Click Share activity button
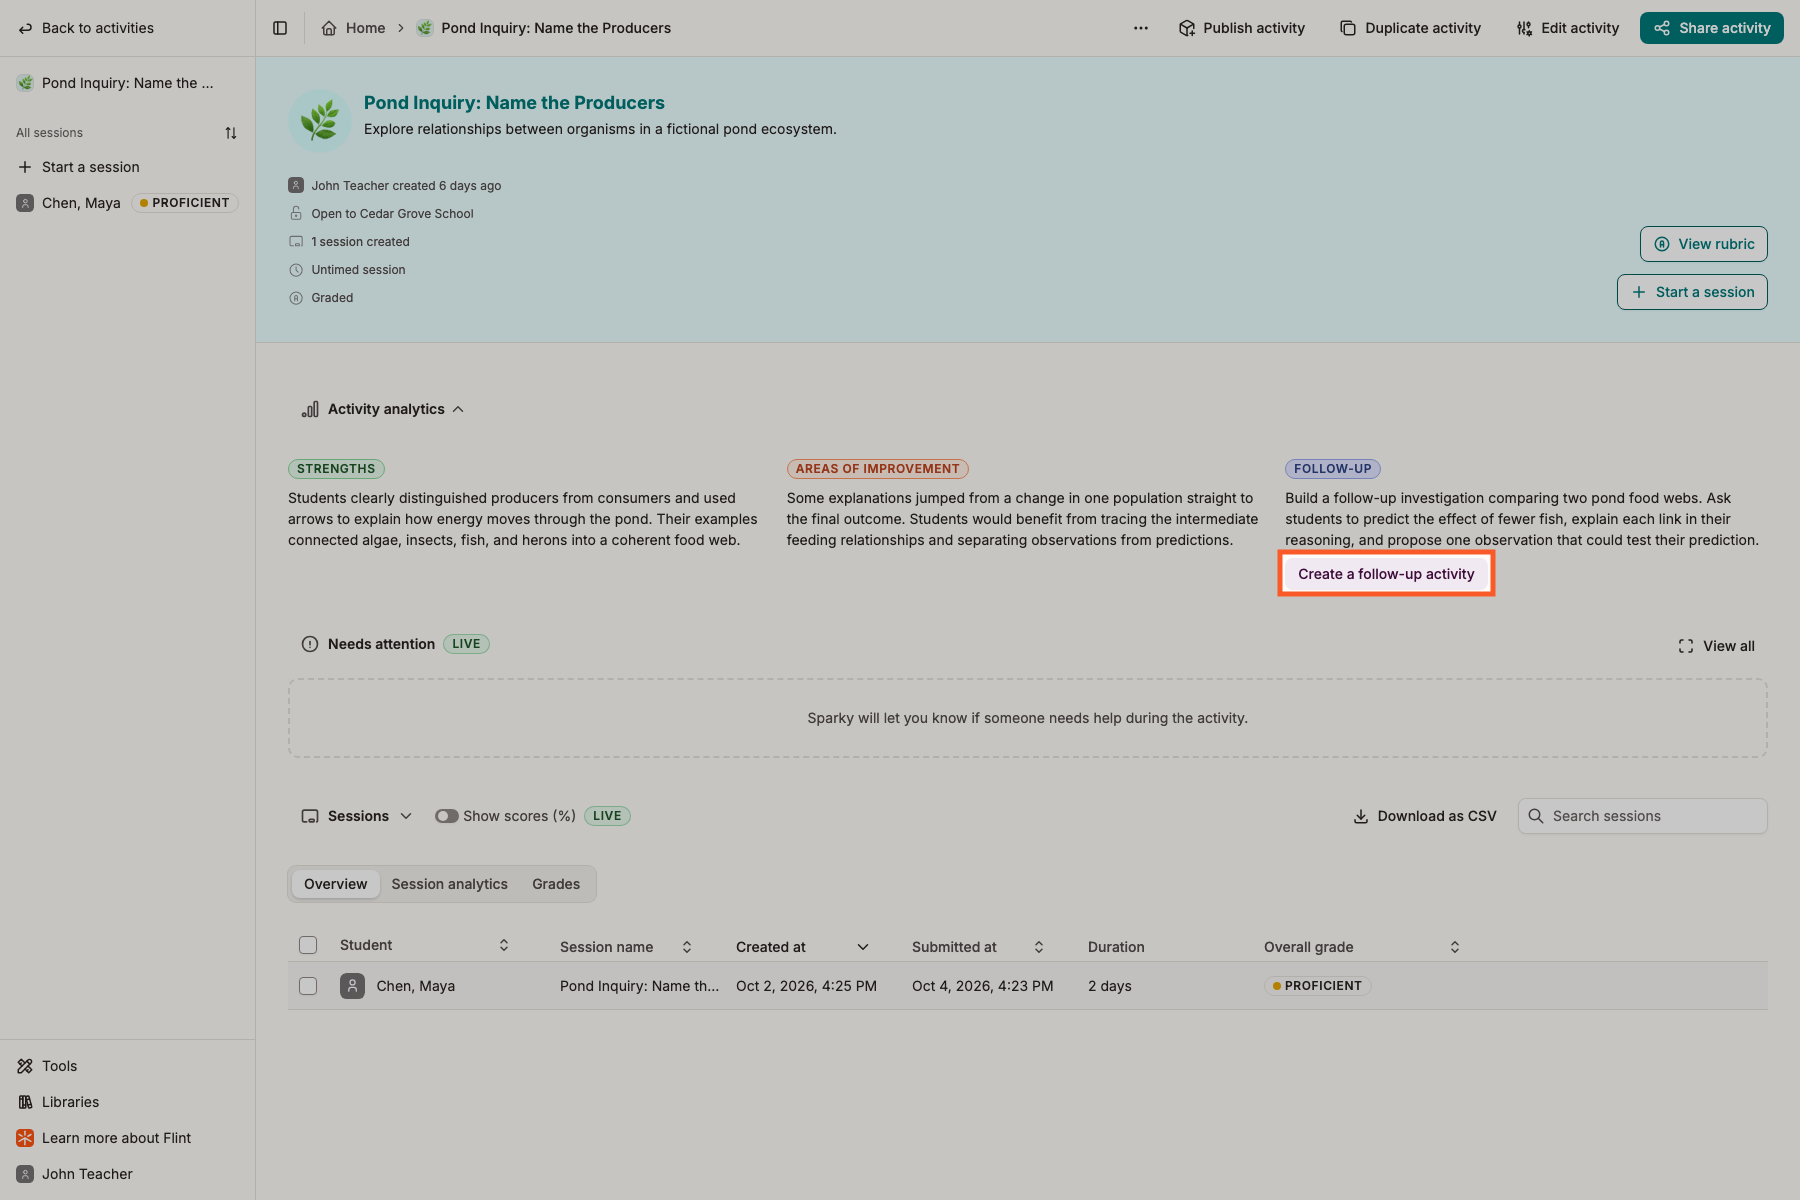Image resolution: width=1800 pixels, height=1200 pixels. 1711,28
